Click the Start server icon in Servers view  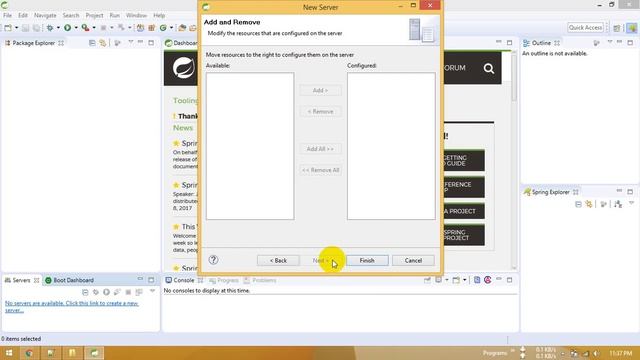pyautogui.click(x=106, y=292)
